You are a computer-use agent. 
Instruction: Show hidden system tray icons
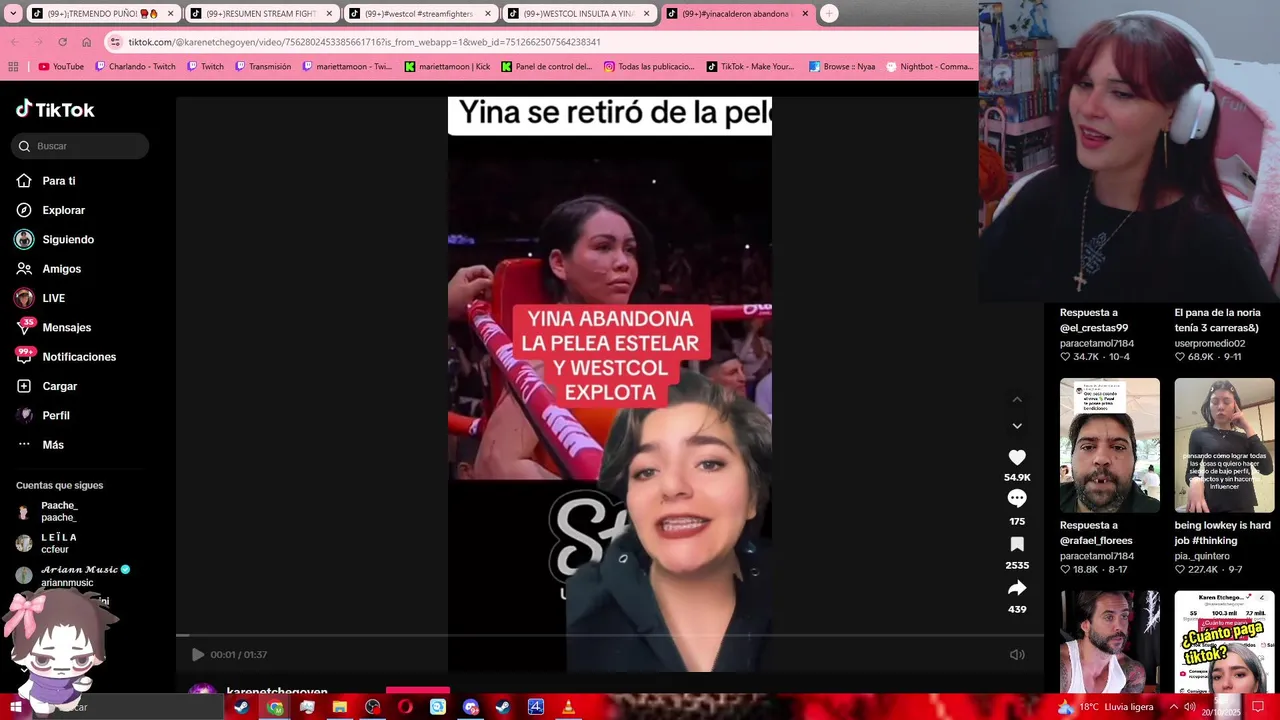[x=1174, y=707]
